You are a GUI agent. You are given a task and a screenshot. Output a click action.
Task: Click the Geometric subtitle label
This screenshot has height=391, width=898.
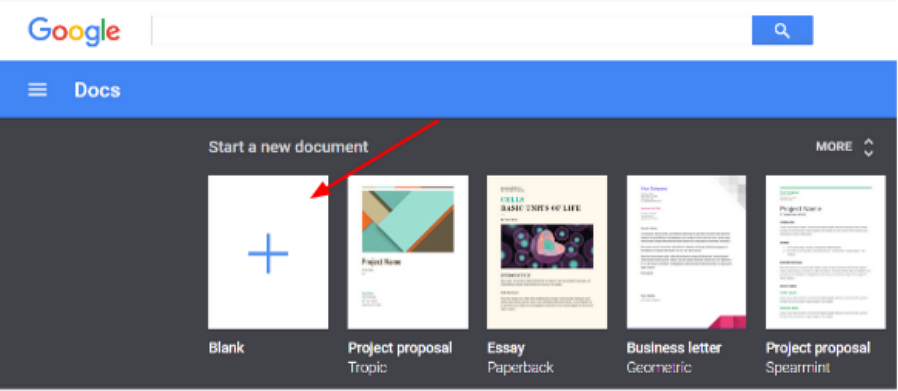pos(659,368)
